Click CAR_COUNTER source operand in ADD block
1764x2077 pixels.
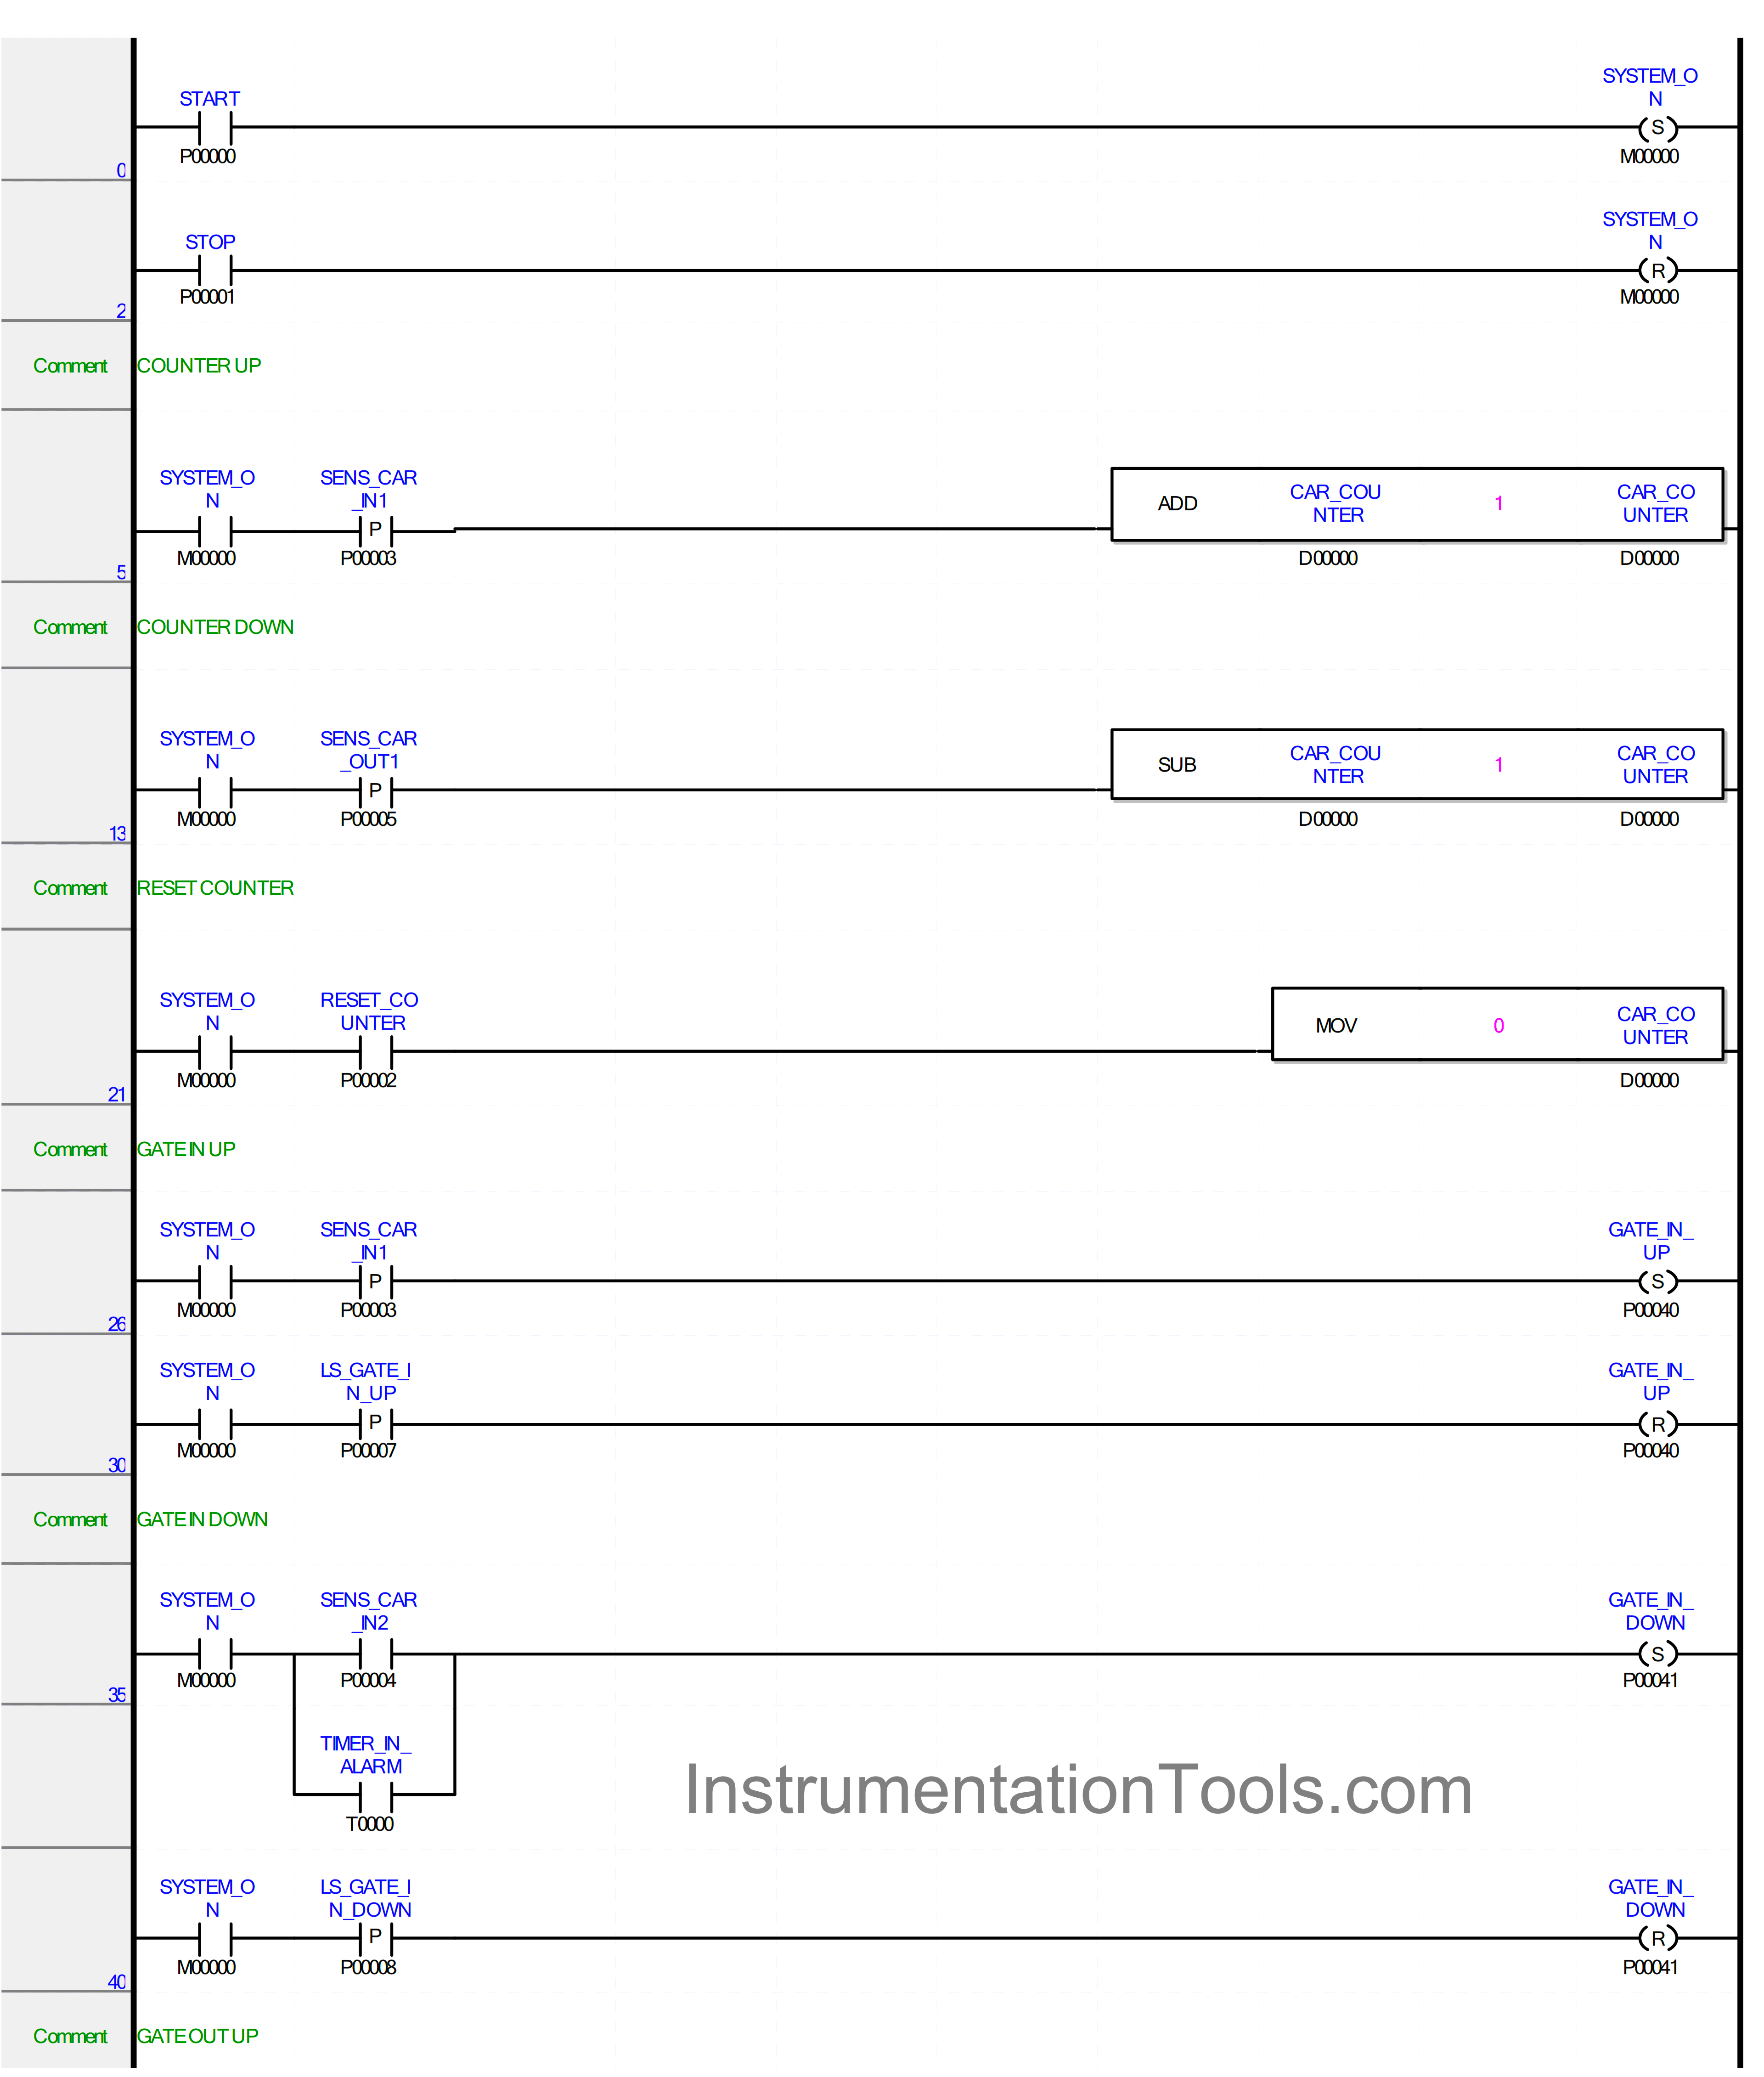click(x=1336, y=504)
